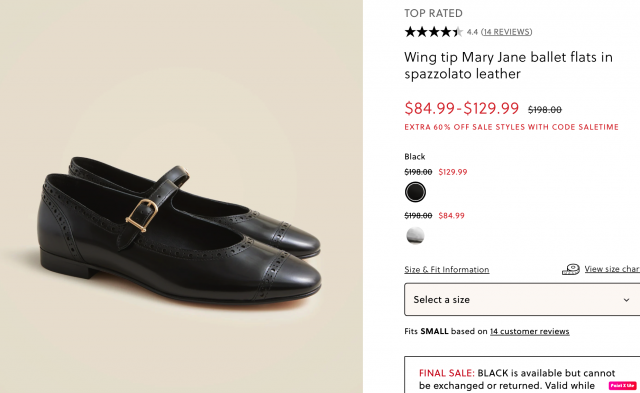The image size is (640, 393).
Task: Click the $84.99-$129.99 sale price range
Action: [462, 108]
